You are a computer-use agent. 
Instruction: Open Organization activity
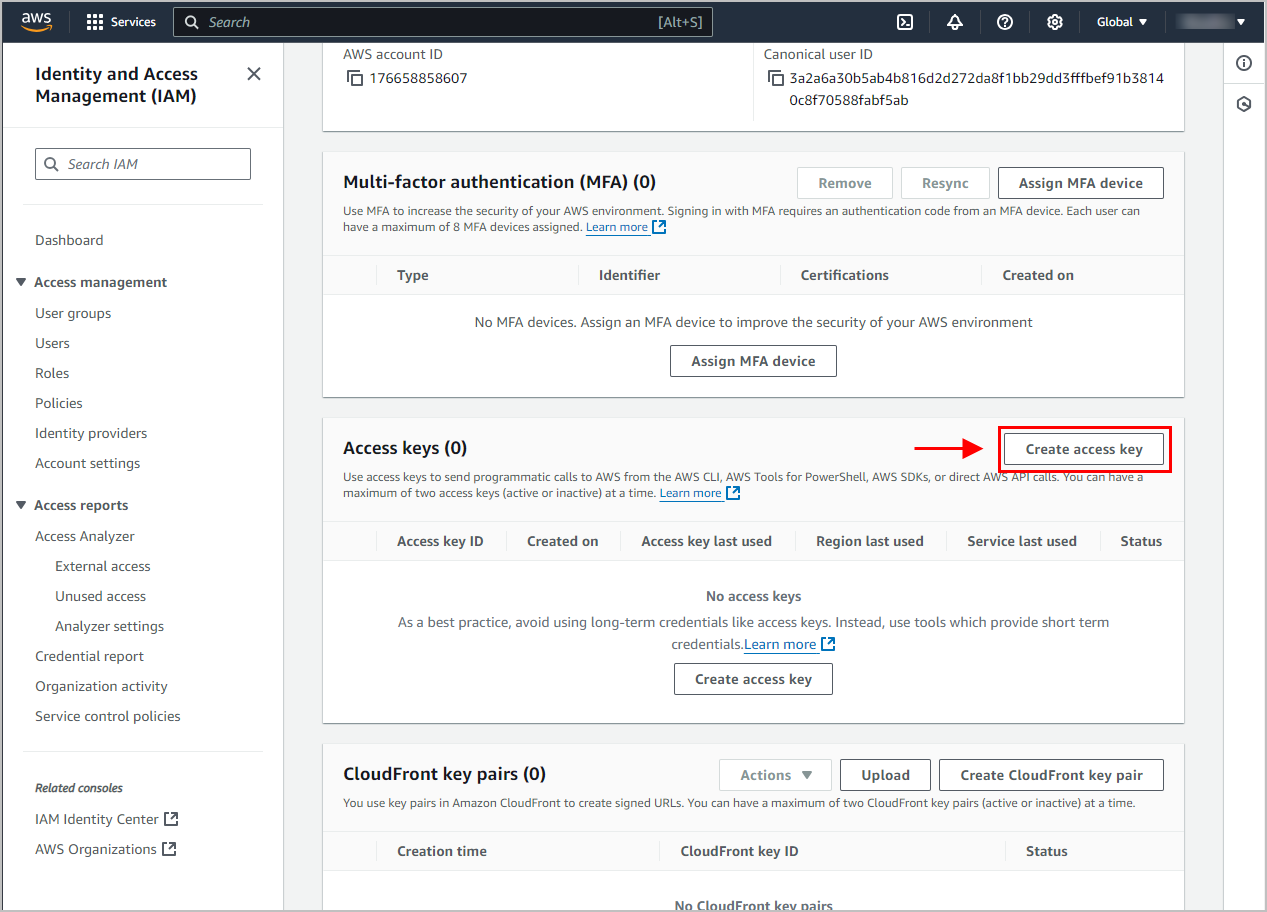click(101, 686)
